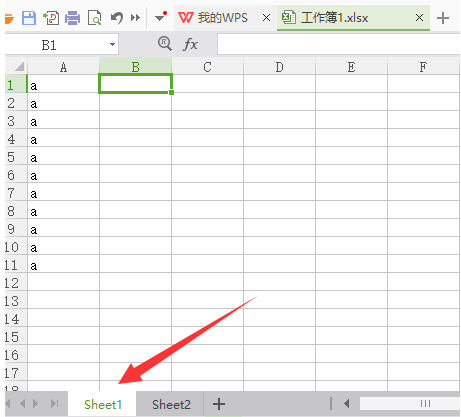Click cell A6 containing a
461x417 pixels.
pyautogui.click(x=63, y=175)
